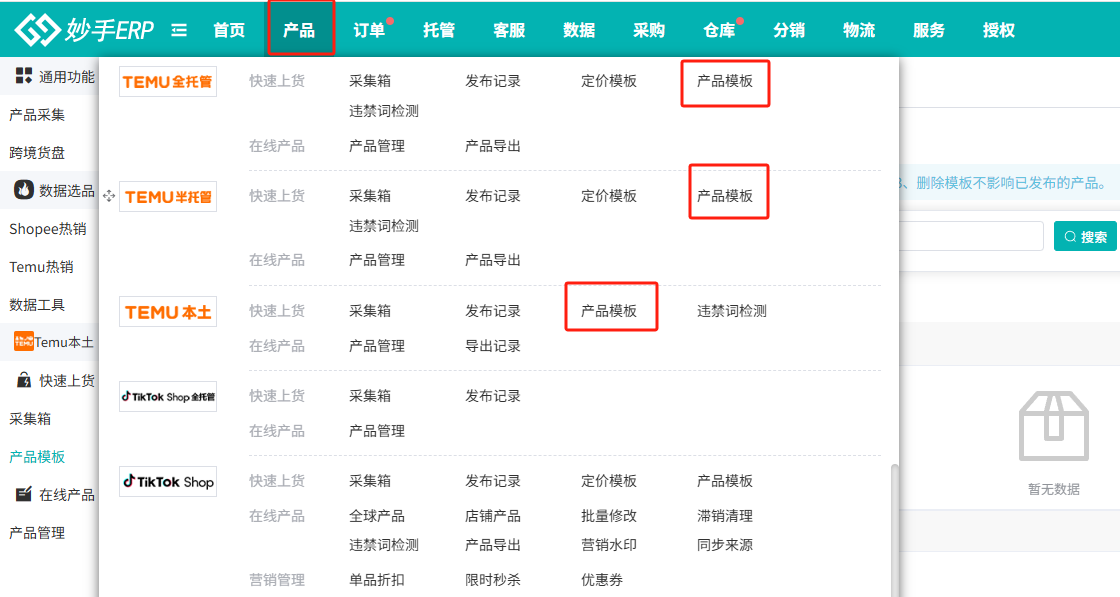The height and width of the screenshot is (597, 1120).
Task: Select the TikTok Shop全托管 platform logo
Action: coord(168,396)
